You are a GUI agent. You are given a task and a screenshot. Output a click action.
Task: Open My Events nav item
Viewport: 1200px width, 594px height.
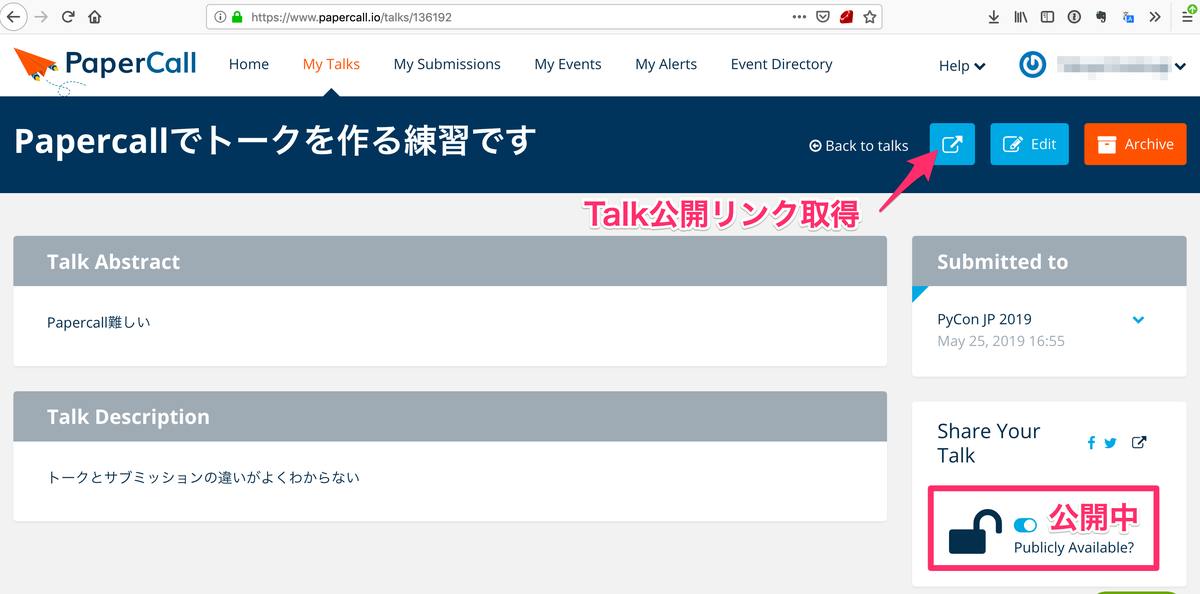pyautogui.click(x=568, y=64)
